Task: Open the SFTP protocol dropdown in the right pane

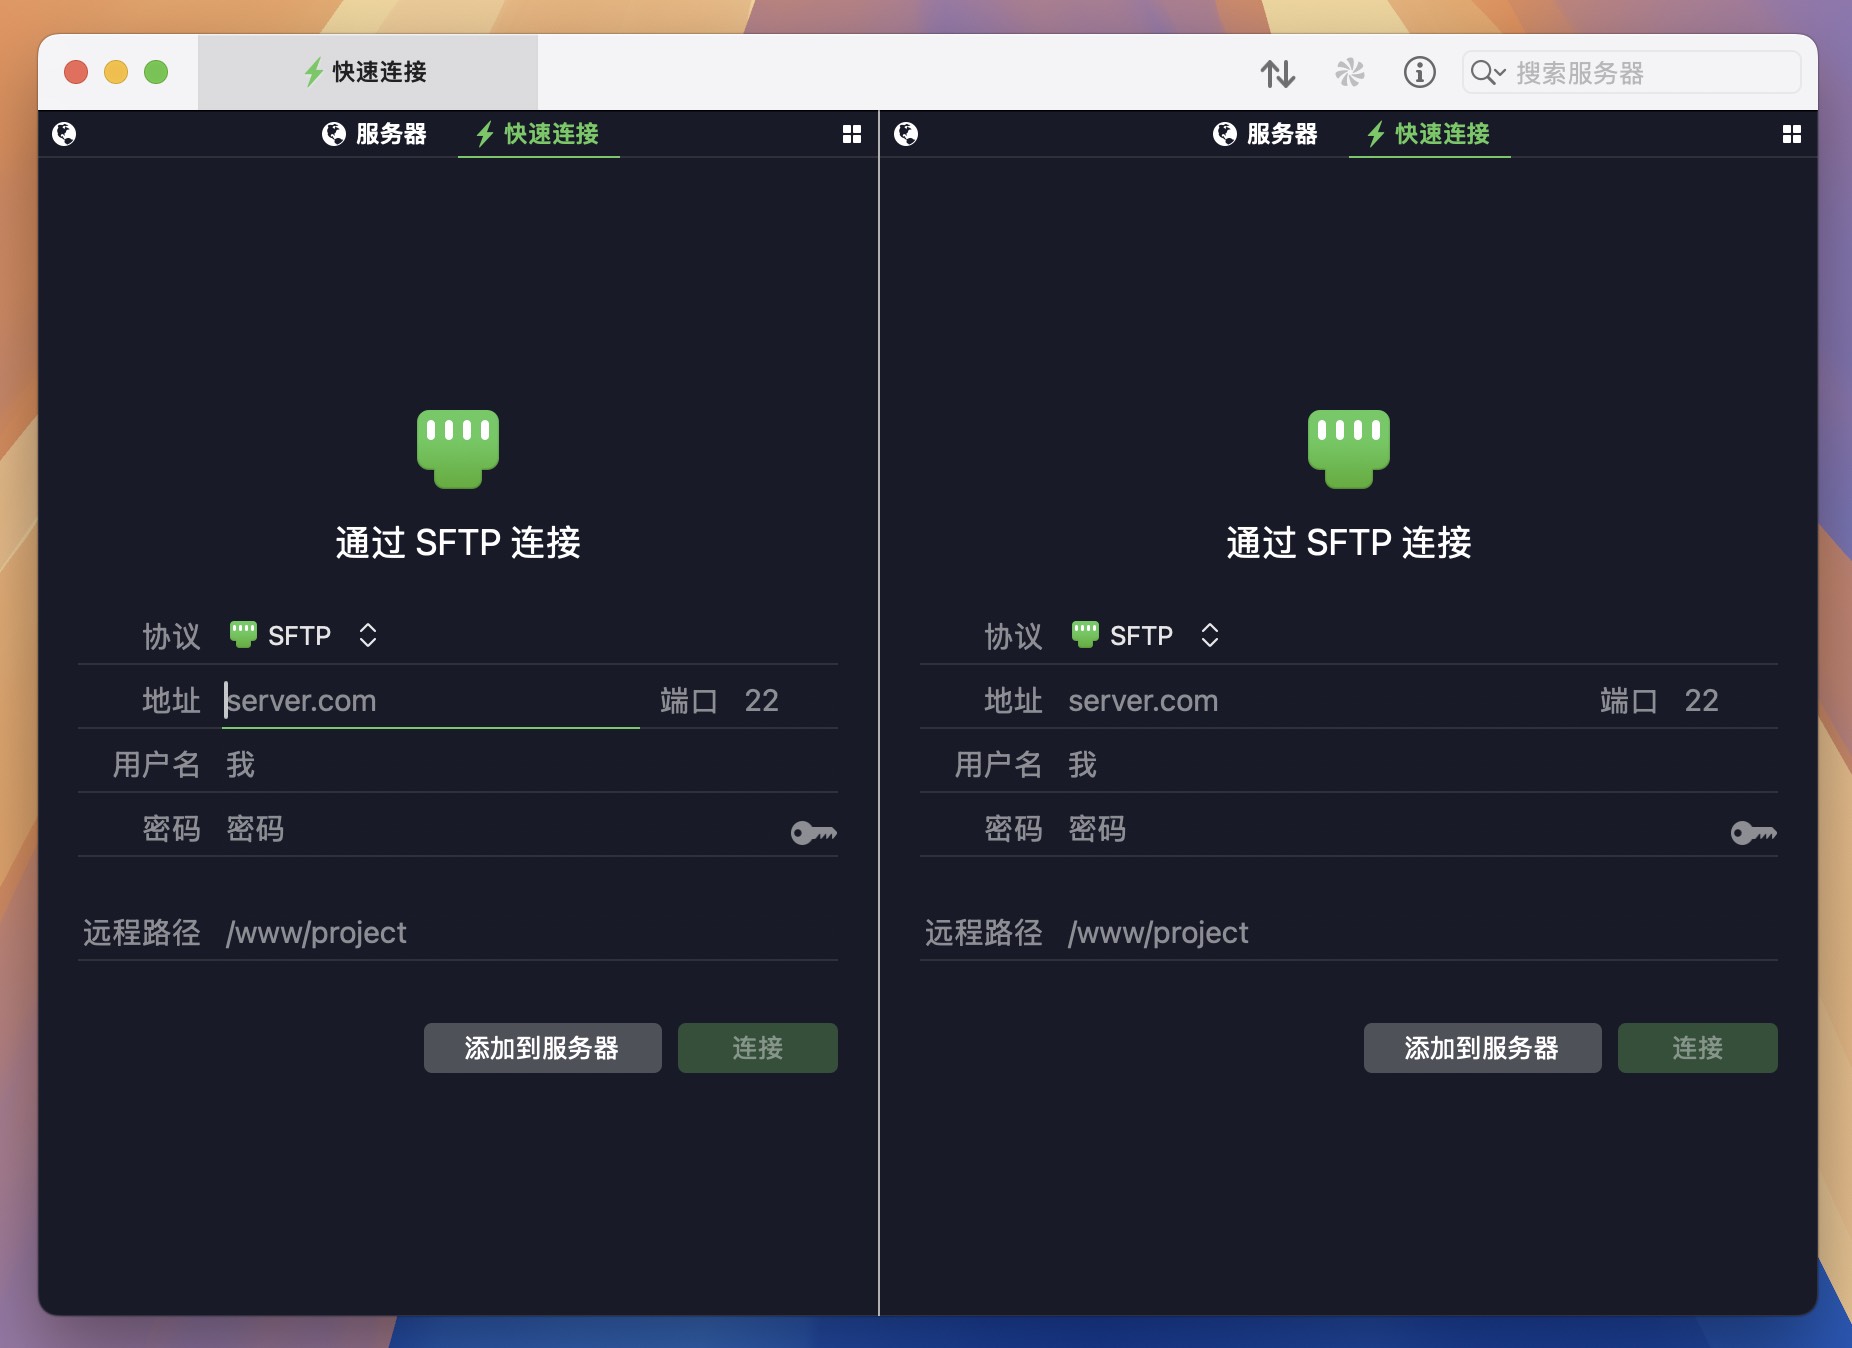Action: click(x=1210, y=636)
